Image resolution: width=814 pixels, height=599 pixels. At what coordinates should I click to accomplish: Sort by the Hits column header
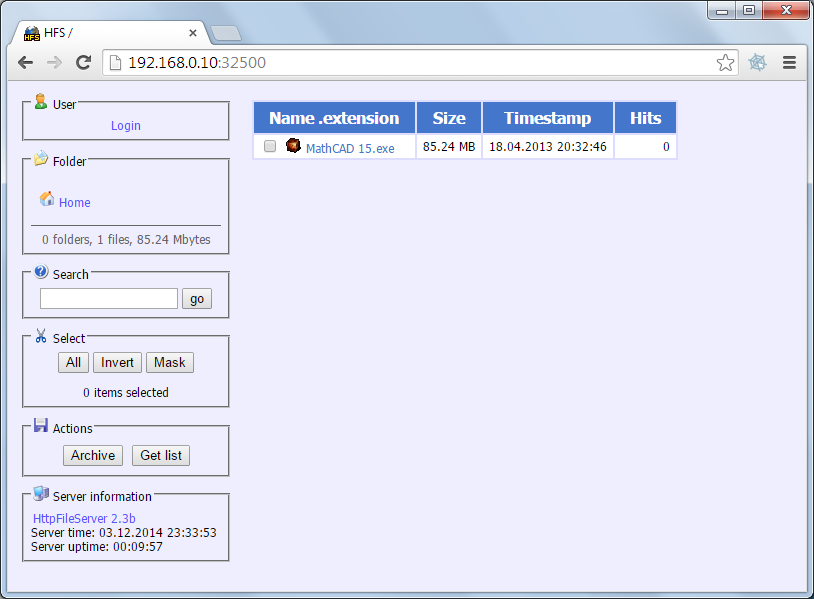pyautogui.click(x=645, y=118)
